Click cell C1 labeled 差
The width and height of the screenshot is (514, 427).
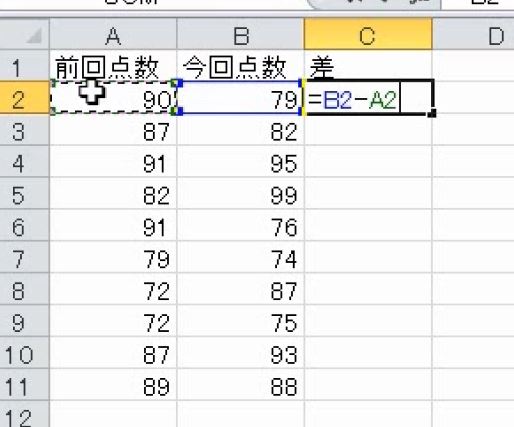click(x=368, y=66)
